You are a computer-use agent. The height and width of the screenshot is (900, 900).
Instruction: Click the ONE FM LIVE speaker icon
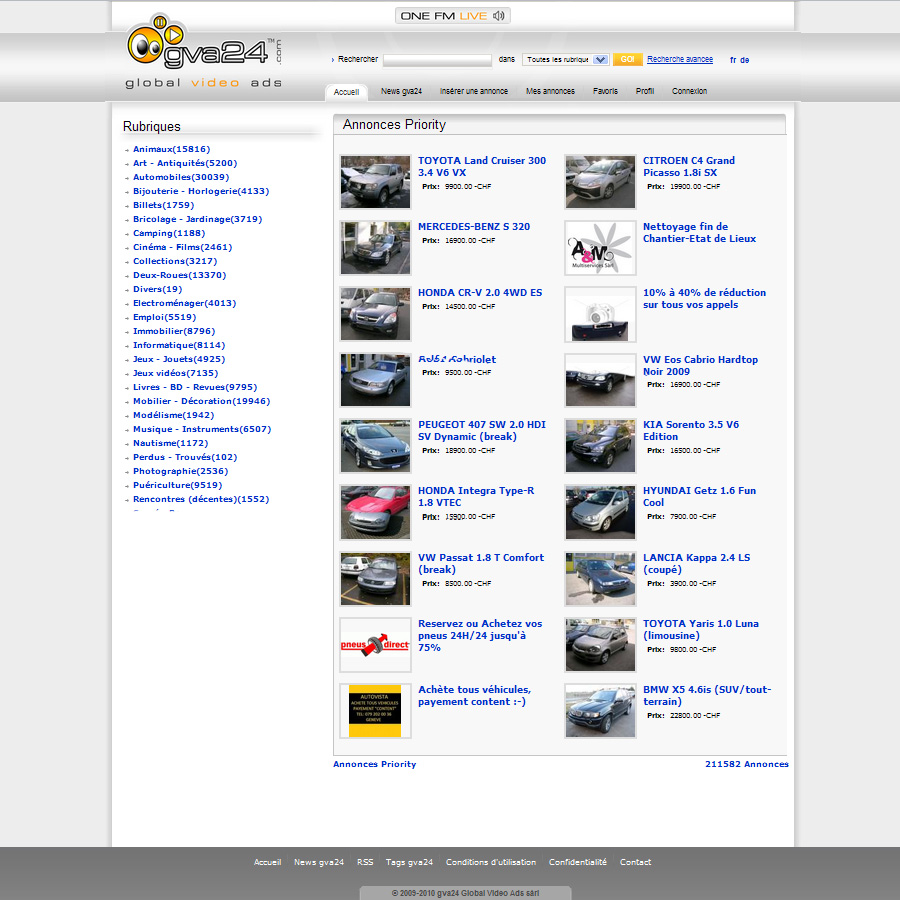[500, 15]
